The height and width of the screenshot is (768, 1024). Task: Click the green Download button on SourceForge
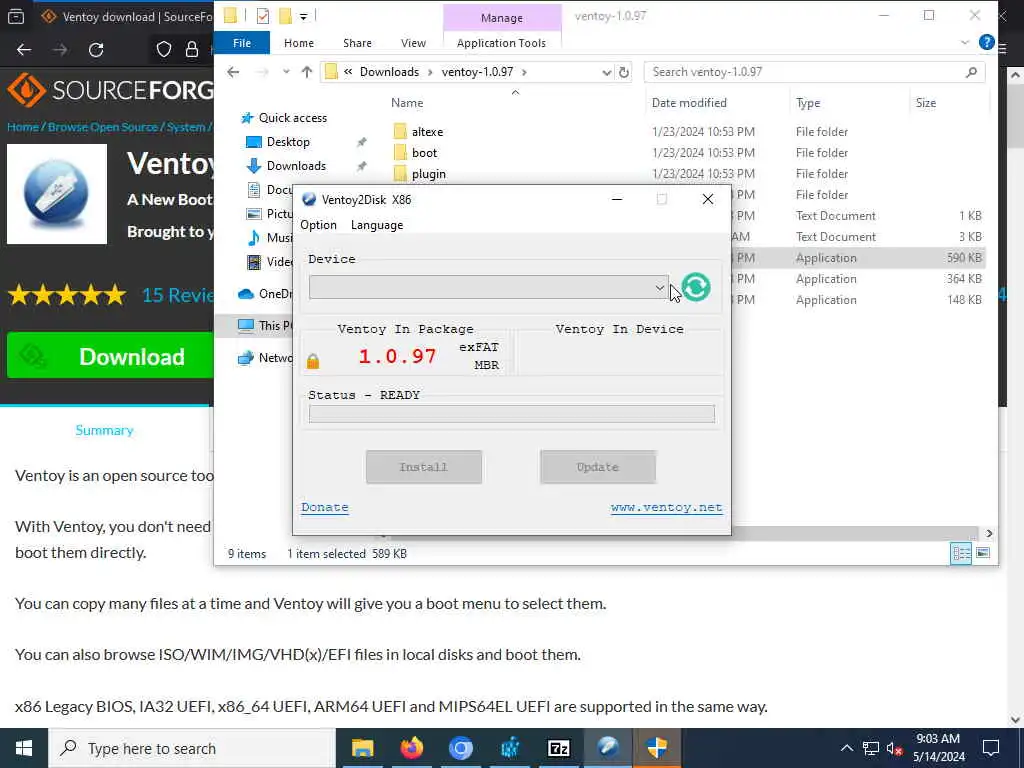click(110, 356)
